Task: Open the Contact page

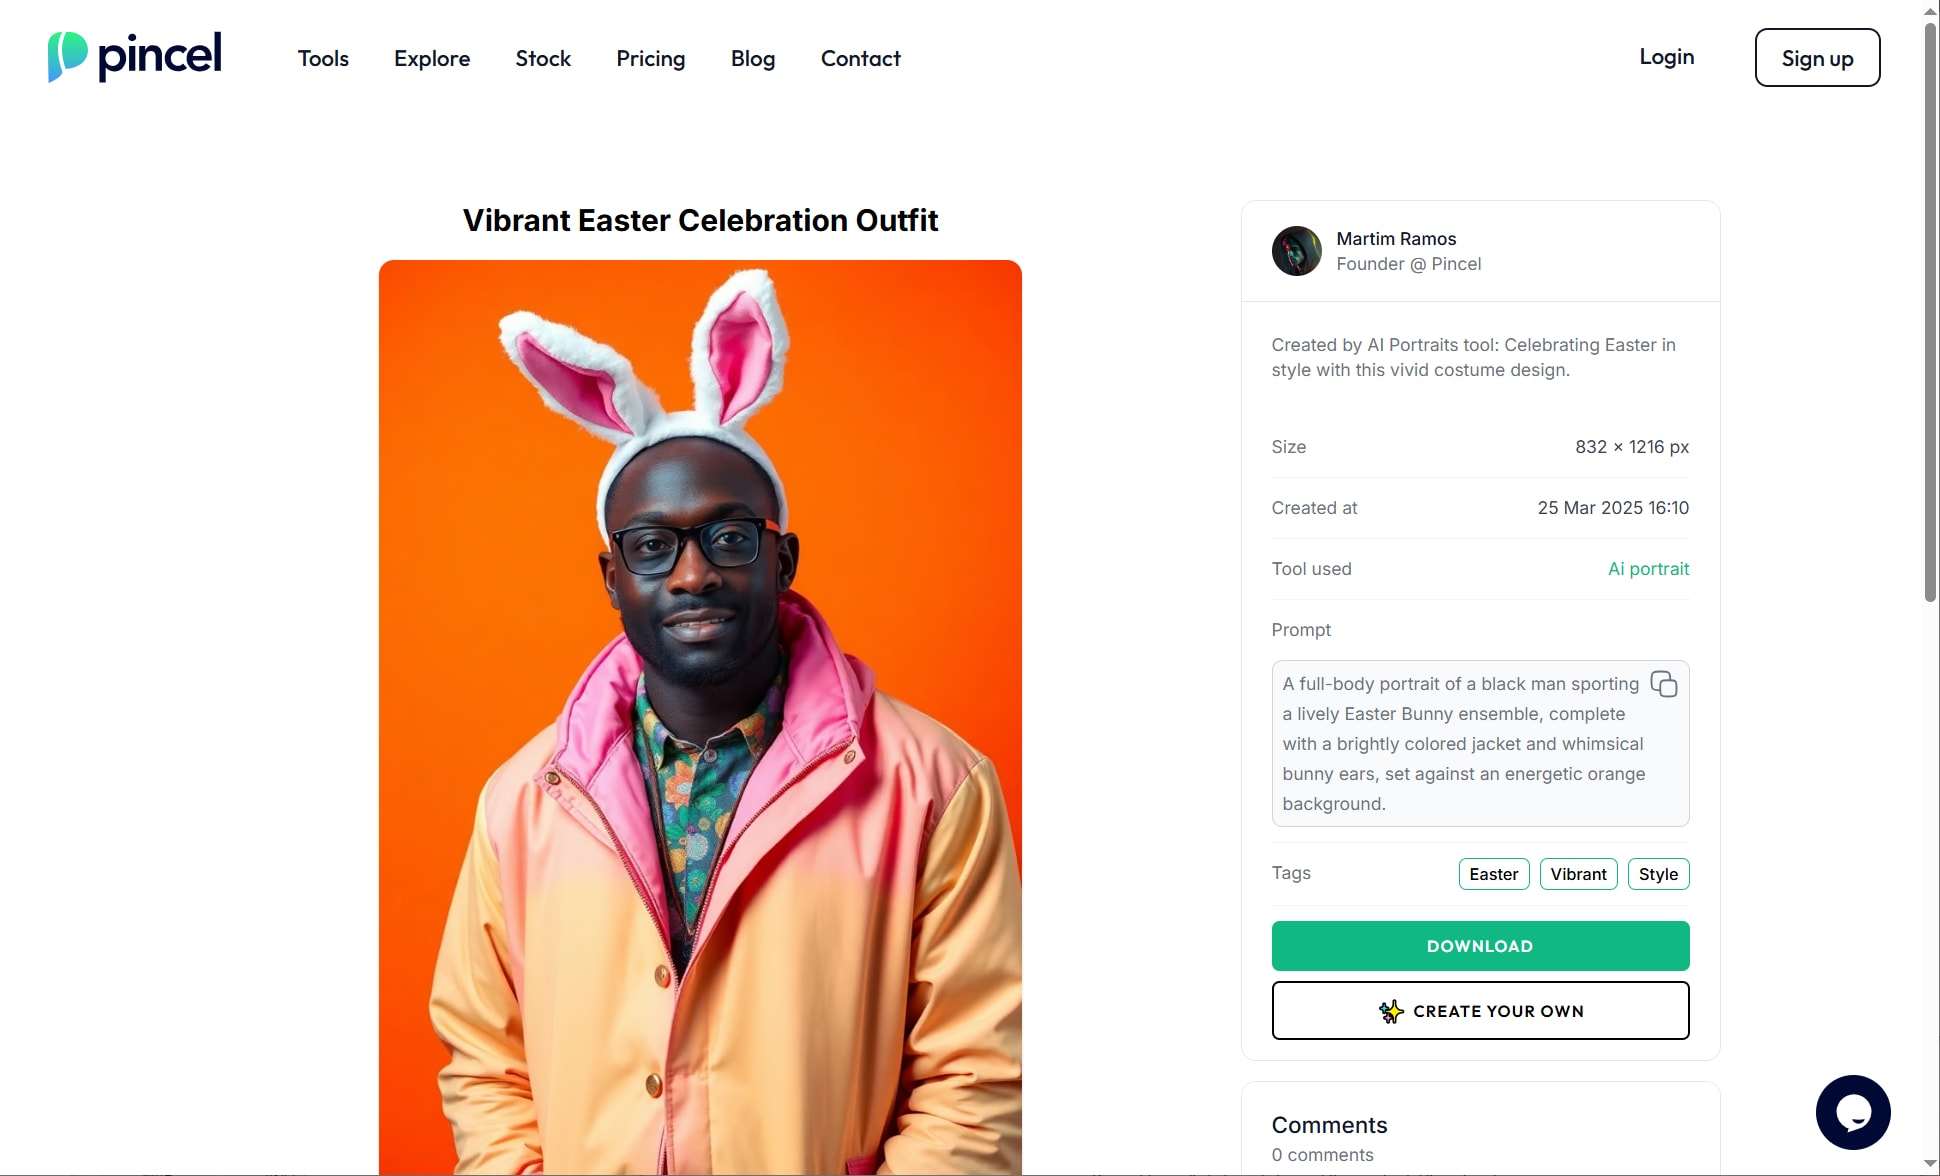Action: click(x=860, y=58)
